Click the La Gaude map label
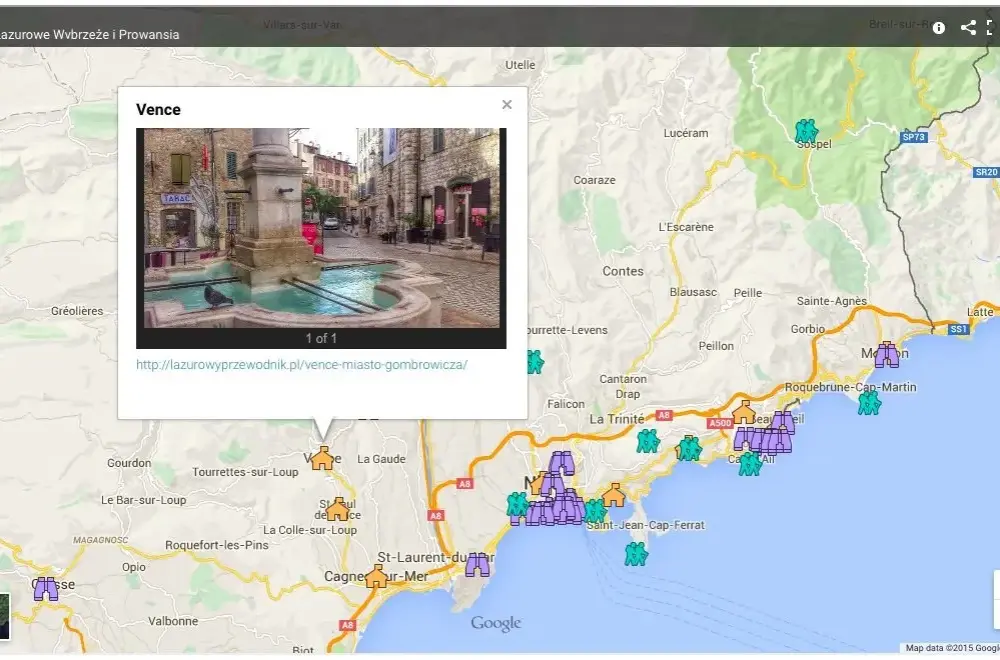This screenshot has height=660, width=1000. coord(381,458)
